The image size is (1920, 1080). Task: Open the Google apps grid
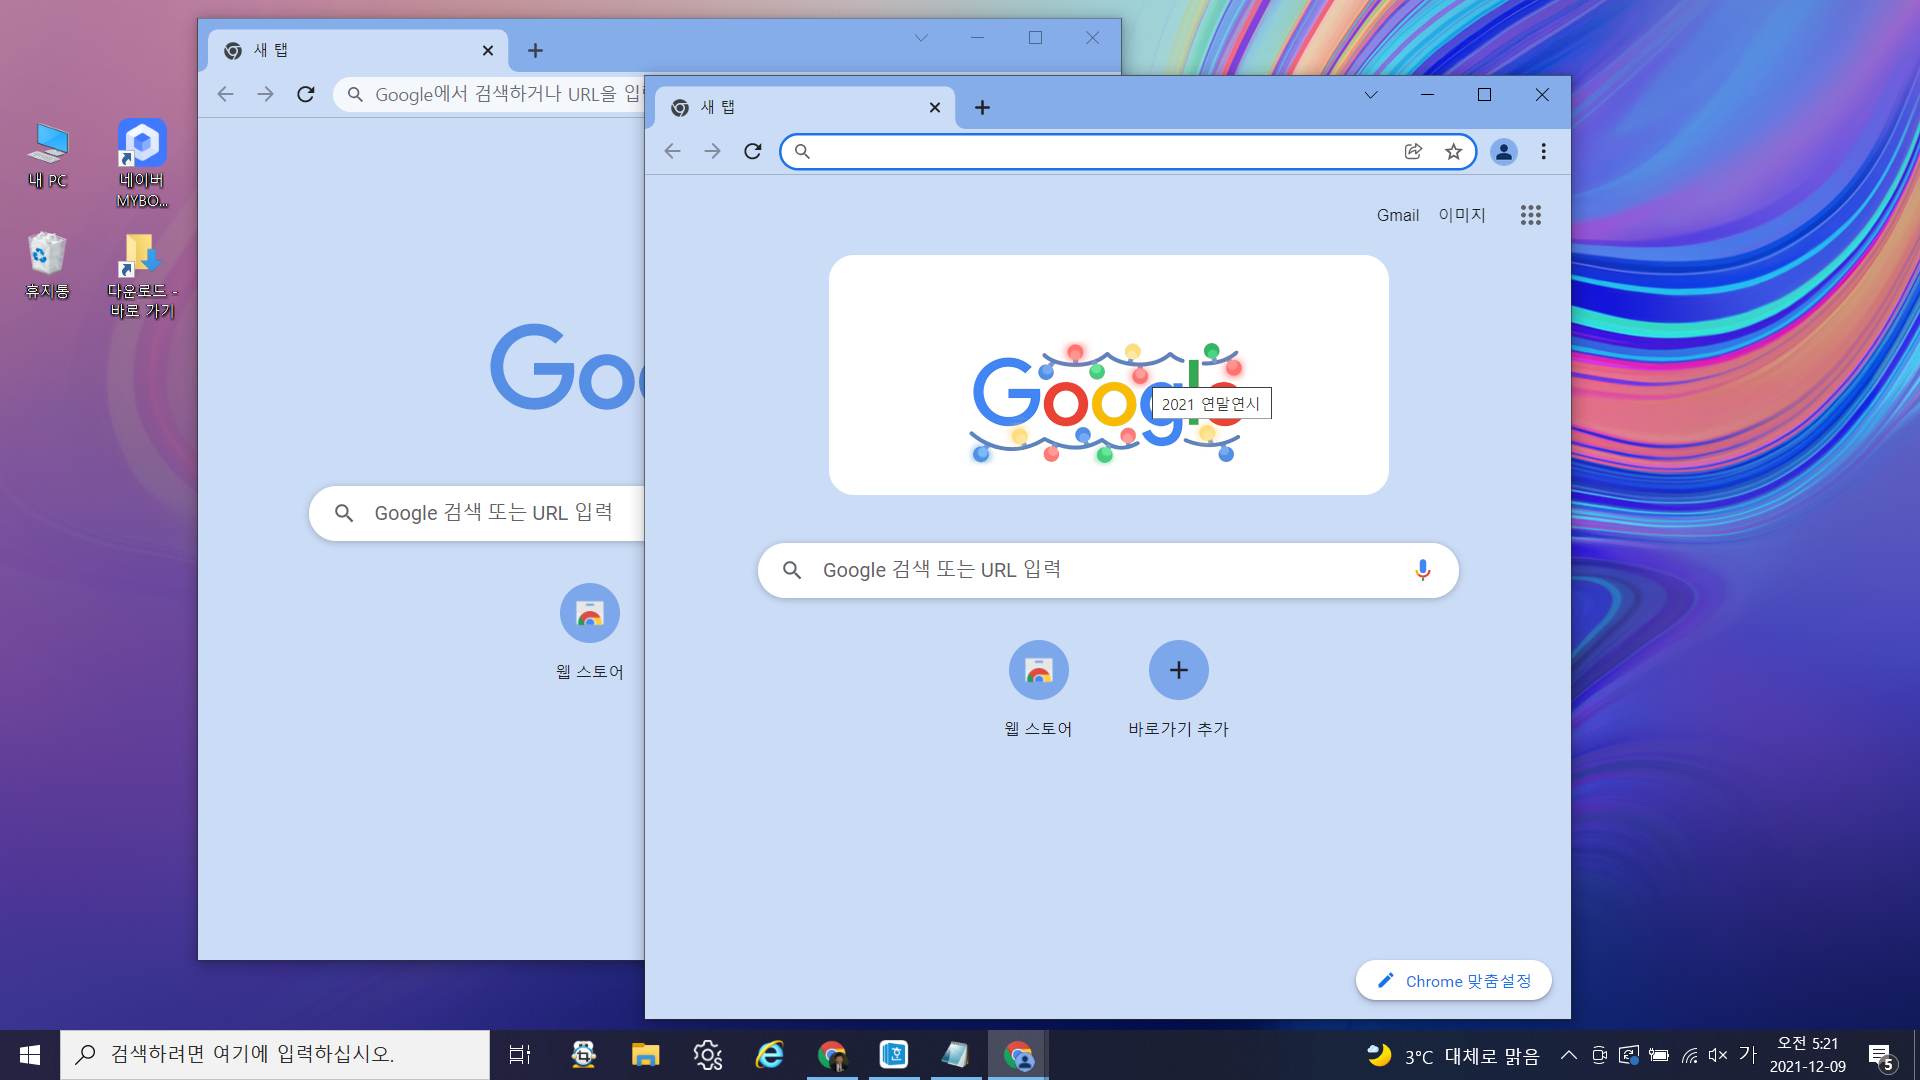[x=1530, y=215]
